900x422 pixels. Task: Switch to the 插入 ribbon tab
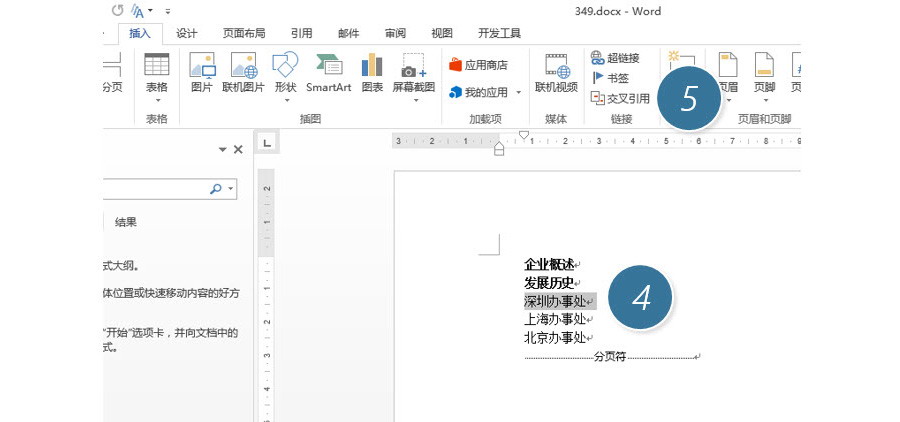click(140, 33)
